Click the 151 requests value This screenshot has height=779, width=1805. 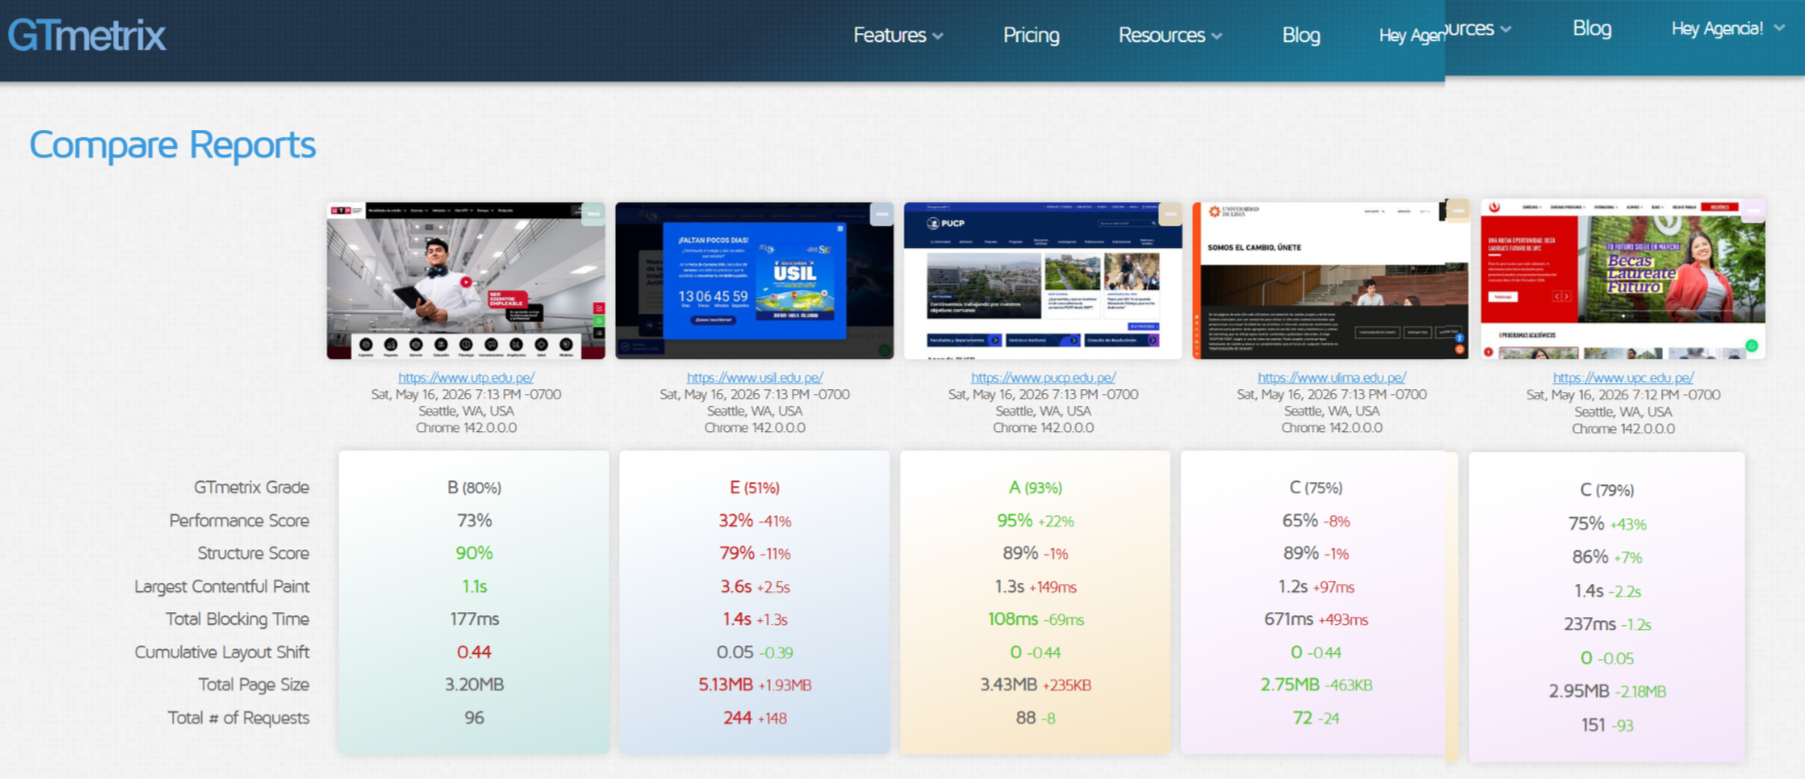click(x=1593, y=725)
